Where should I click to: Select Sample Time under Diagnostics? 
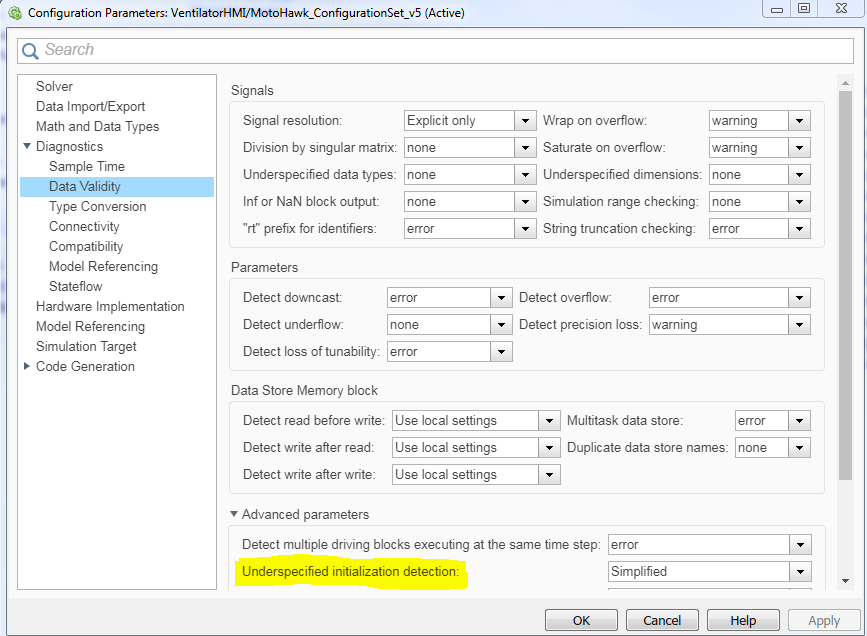[87, 166]
